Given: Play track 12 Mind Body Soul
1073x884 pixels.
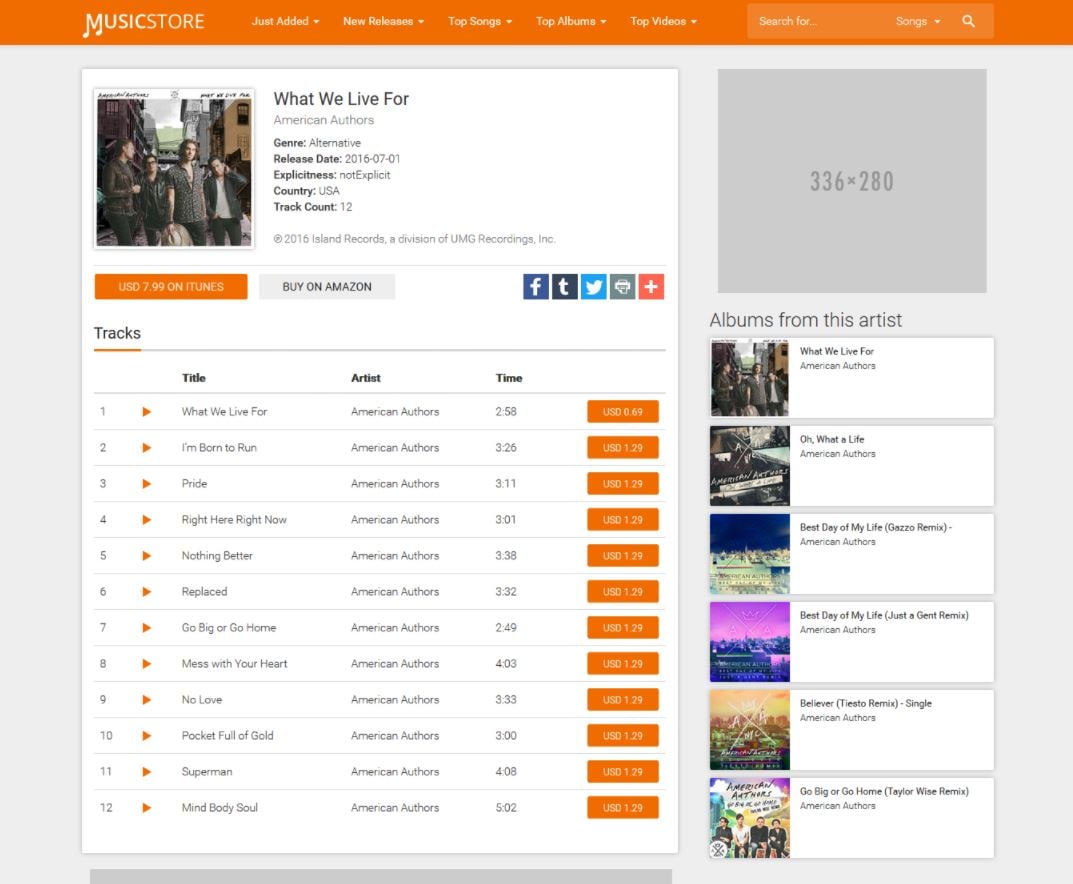Looking at the screenshot, I should 146,807.
